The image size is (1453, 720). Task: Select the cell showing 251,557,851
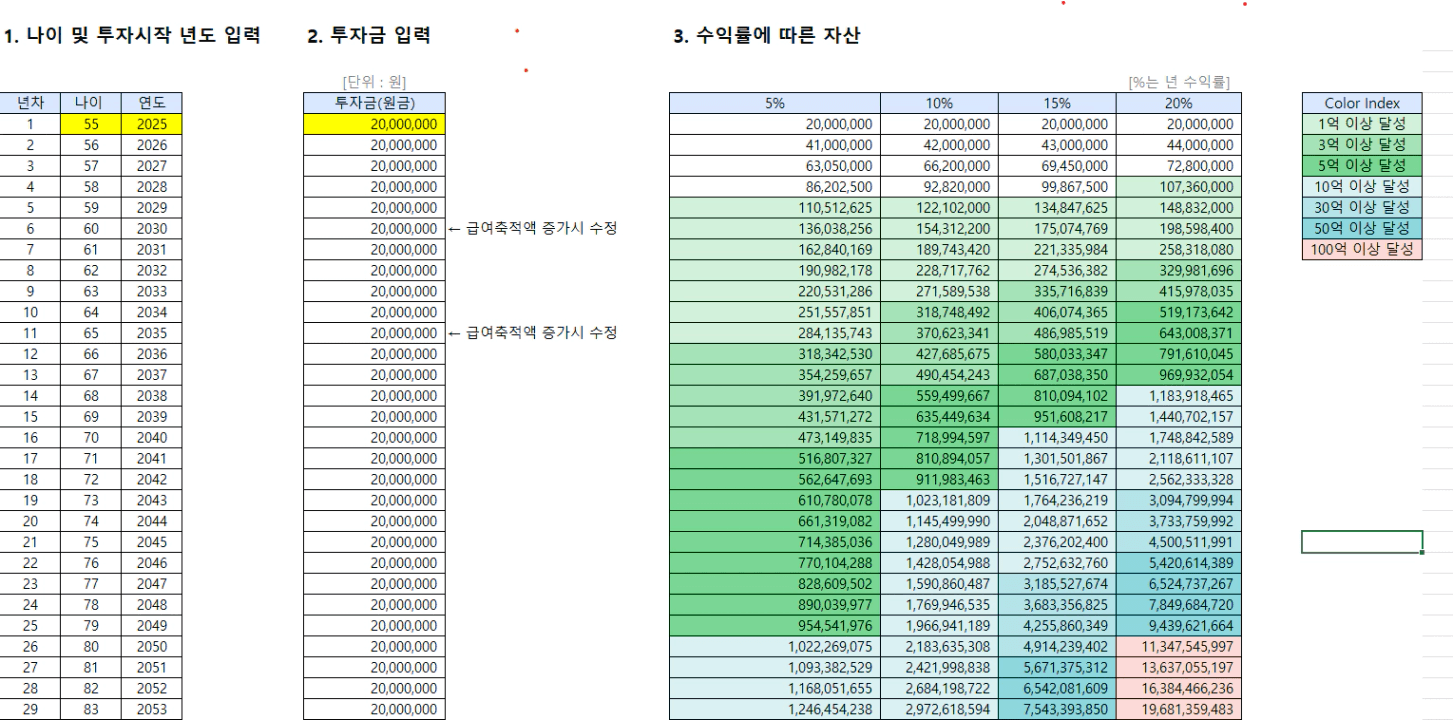[775, 313]
